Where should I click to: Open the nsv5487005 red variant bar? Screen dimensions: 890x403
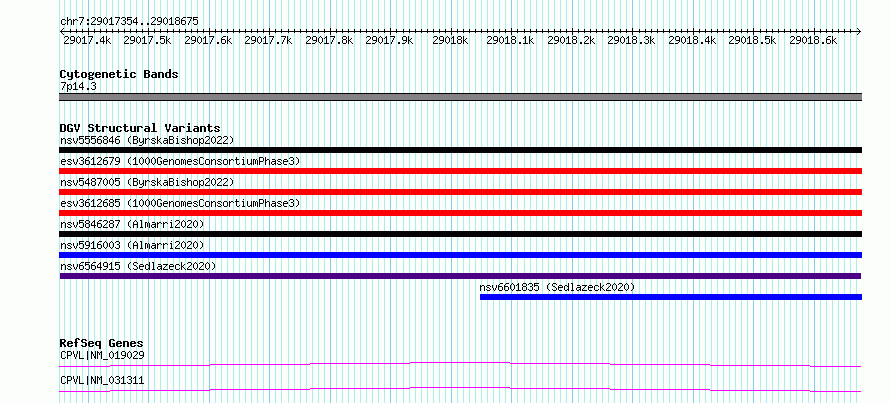click(461, 192)
